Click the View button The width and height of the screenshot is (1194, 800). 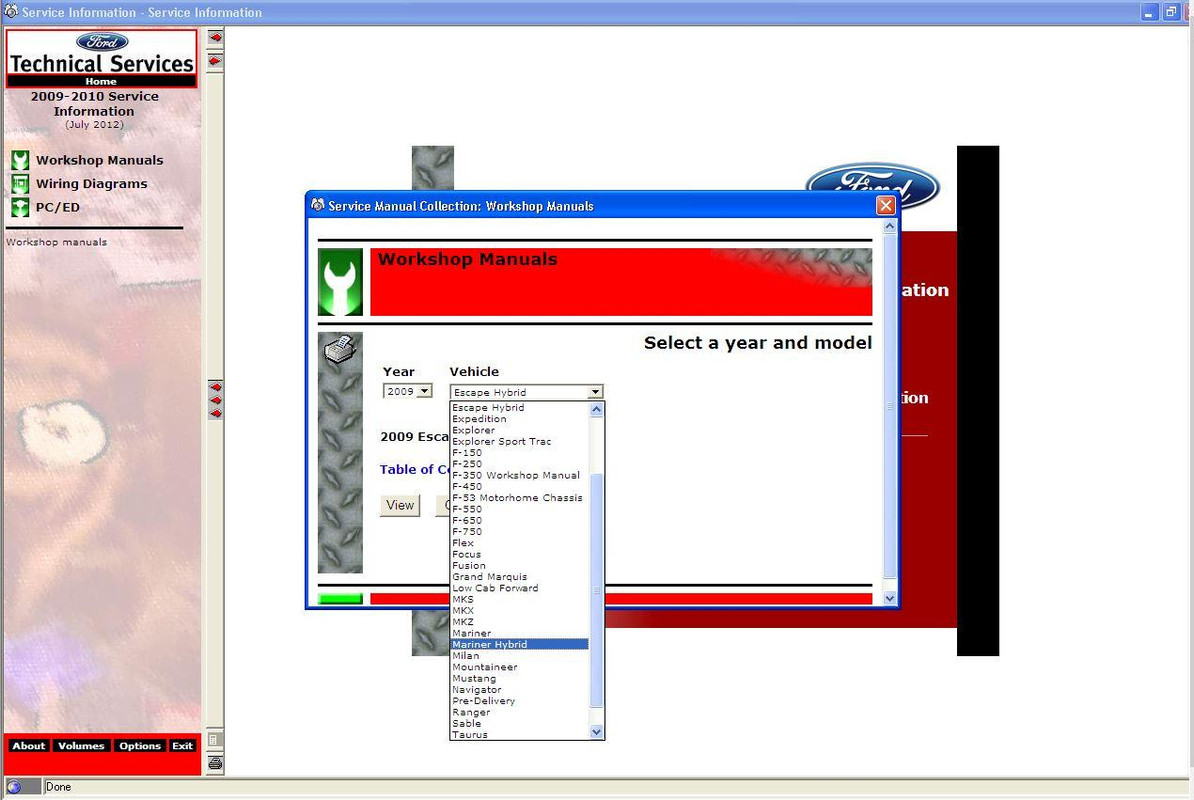[400, 505]
